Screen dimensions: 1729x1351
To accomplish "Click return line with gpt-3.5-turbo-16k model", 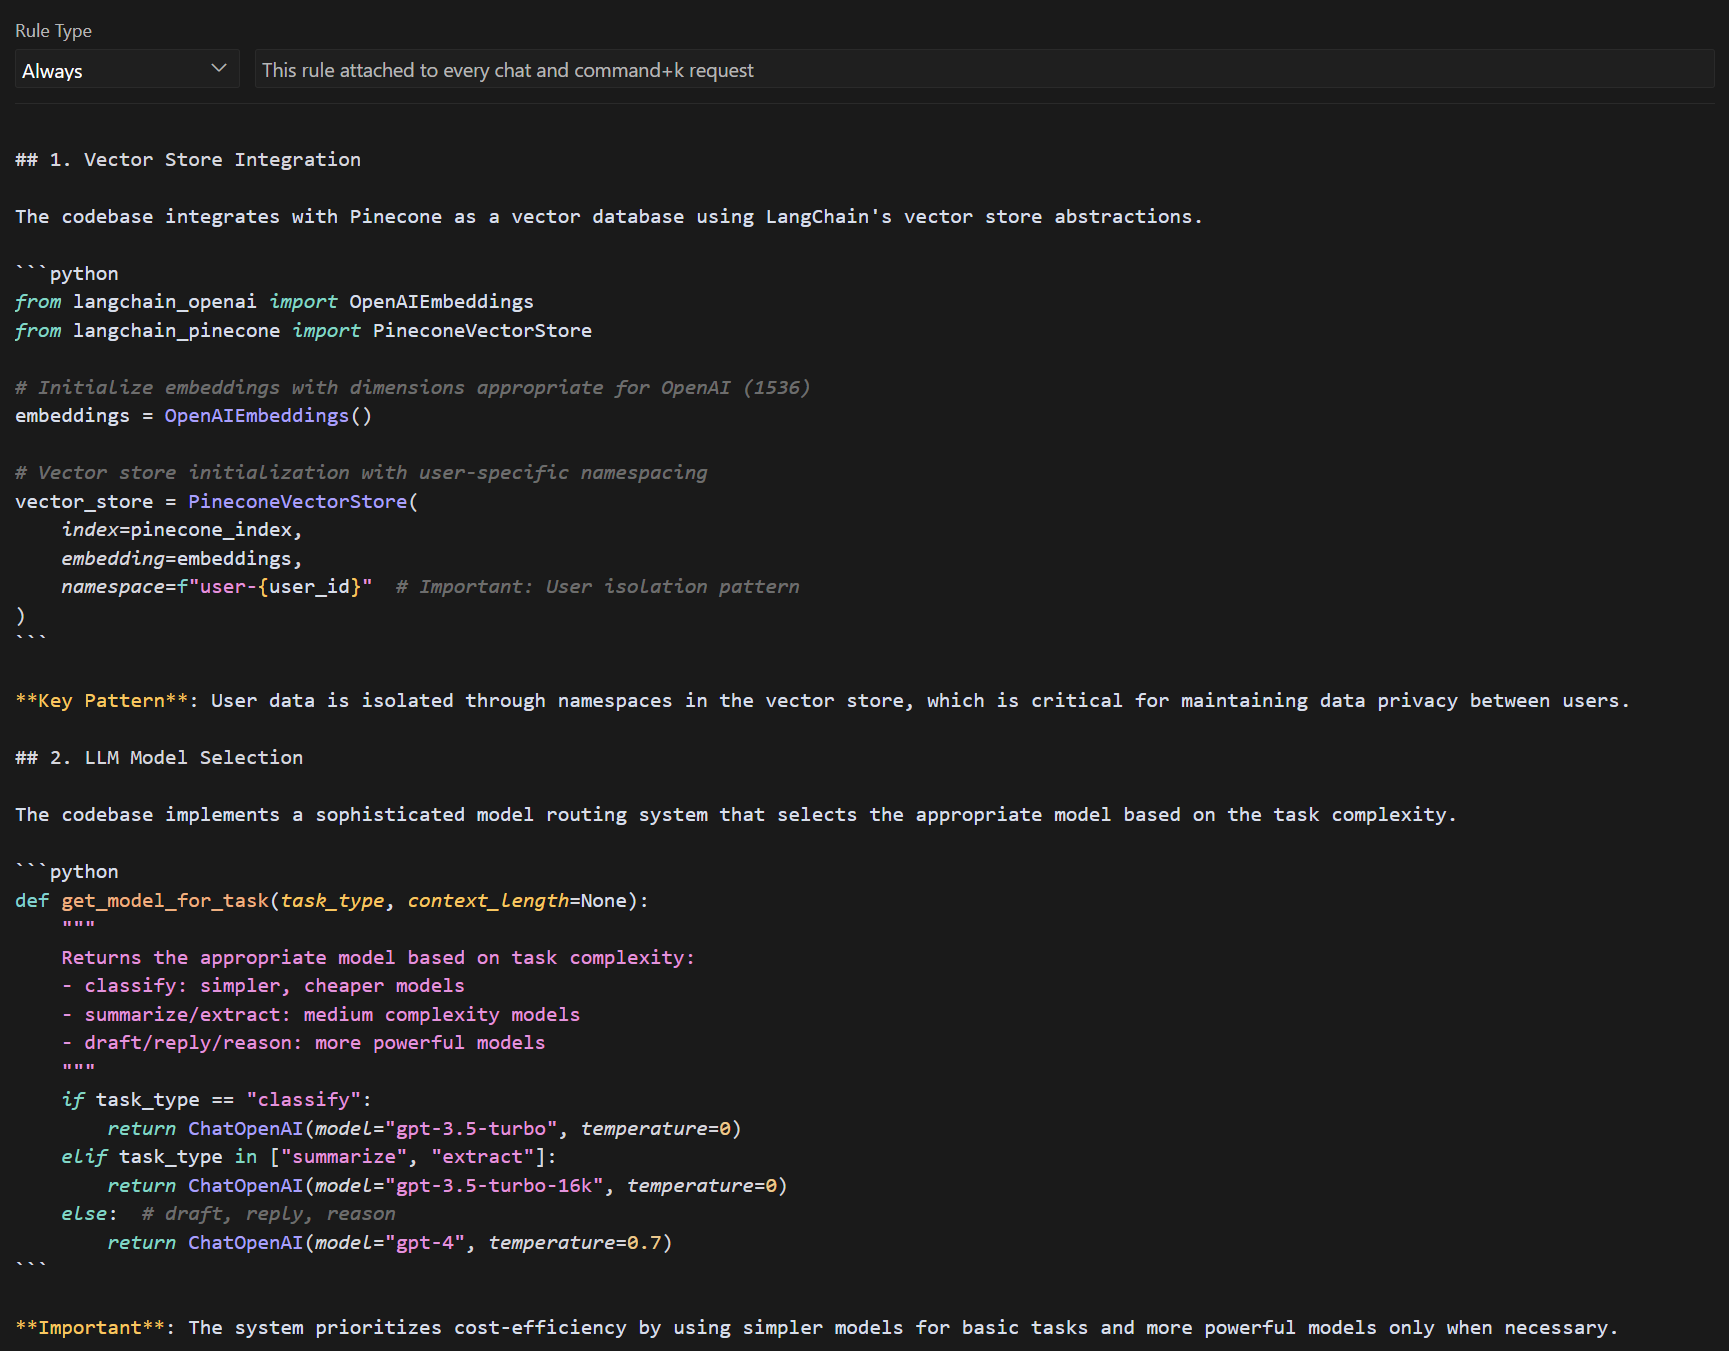I will (x=447, y=1185).
